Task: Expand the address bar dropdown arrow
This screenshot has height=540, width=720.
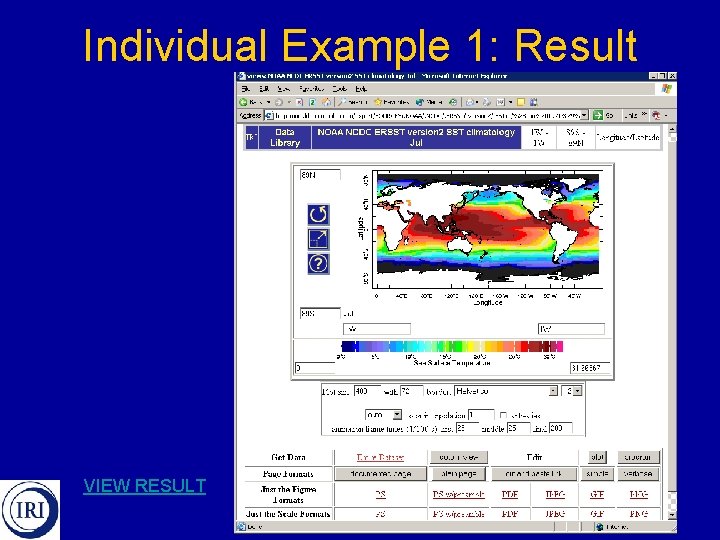Action: 584,115
